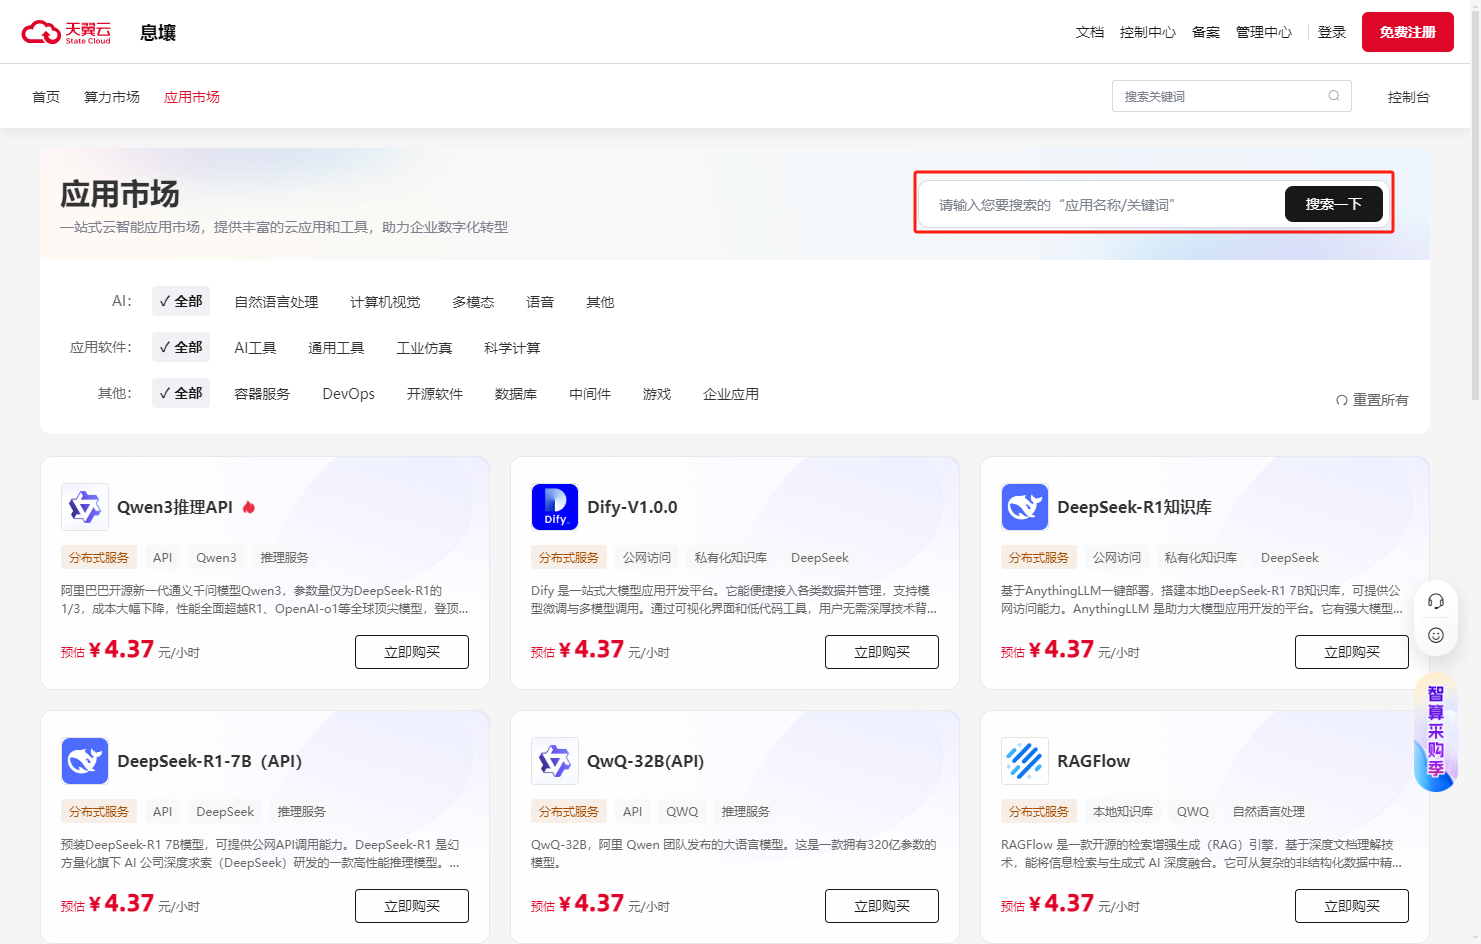Filter AI by 语音
The height and width of the screenshot is (944, 1481).
[x=540, y=302]
